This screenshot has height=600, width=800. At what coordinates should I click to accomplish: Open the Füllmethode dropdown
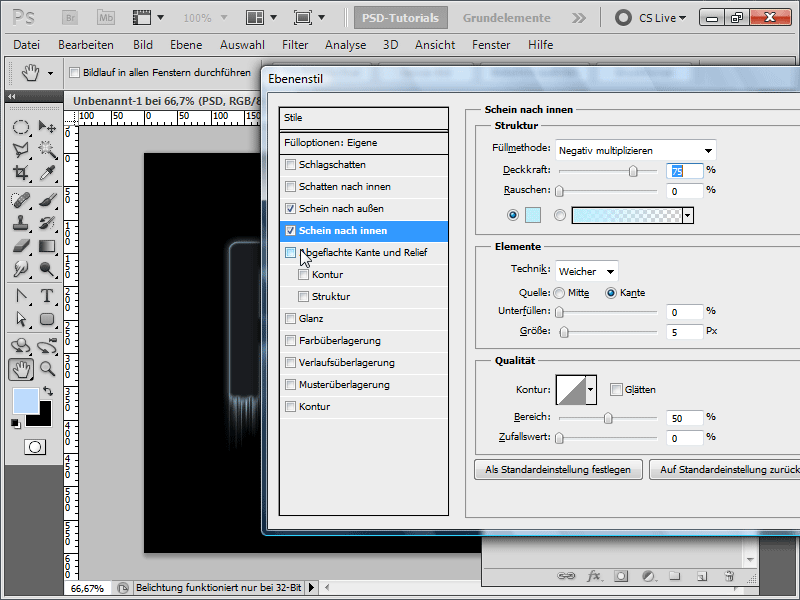[636, 150]
